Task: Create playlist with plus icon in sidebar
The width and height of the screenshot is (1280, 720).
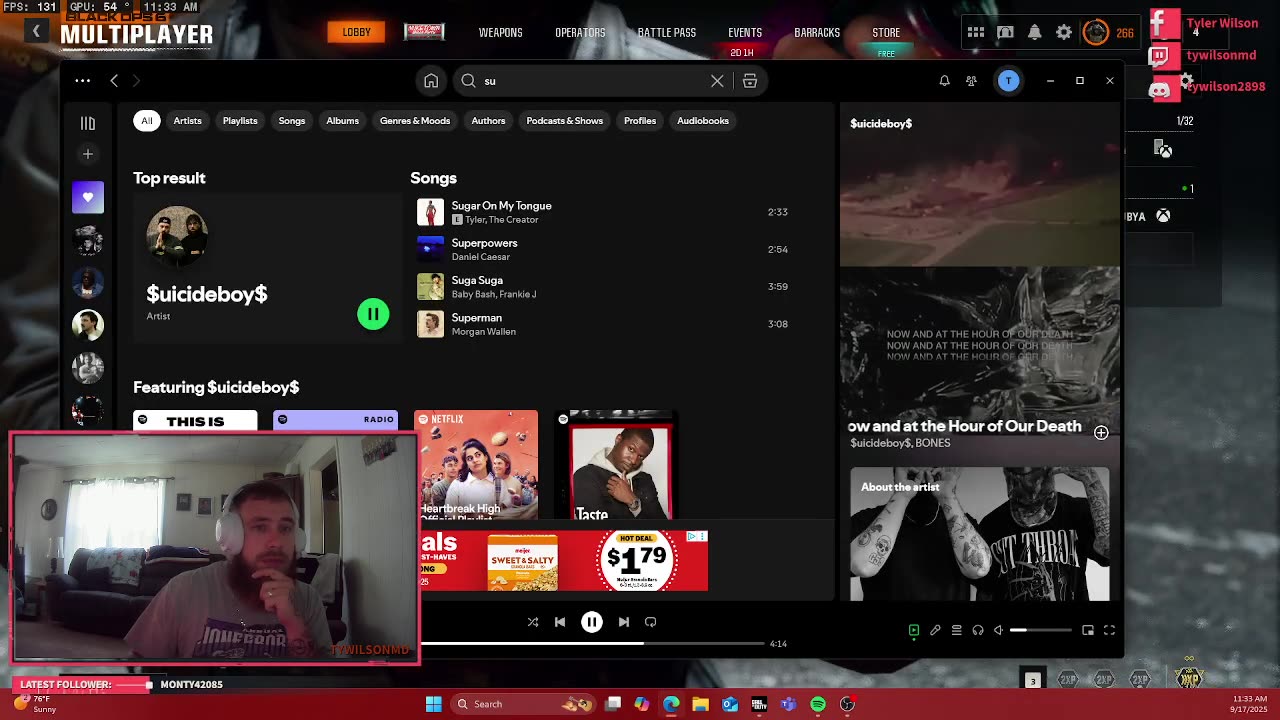Action: click(88, 154)
